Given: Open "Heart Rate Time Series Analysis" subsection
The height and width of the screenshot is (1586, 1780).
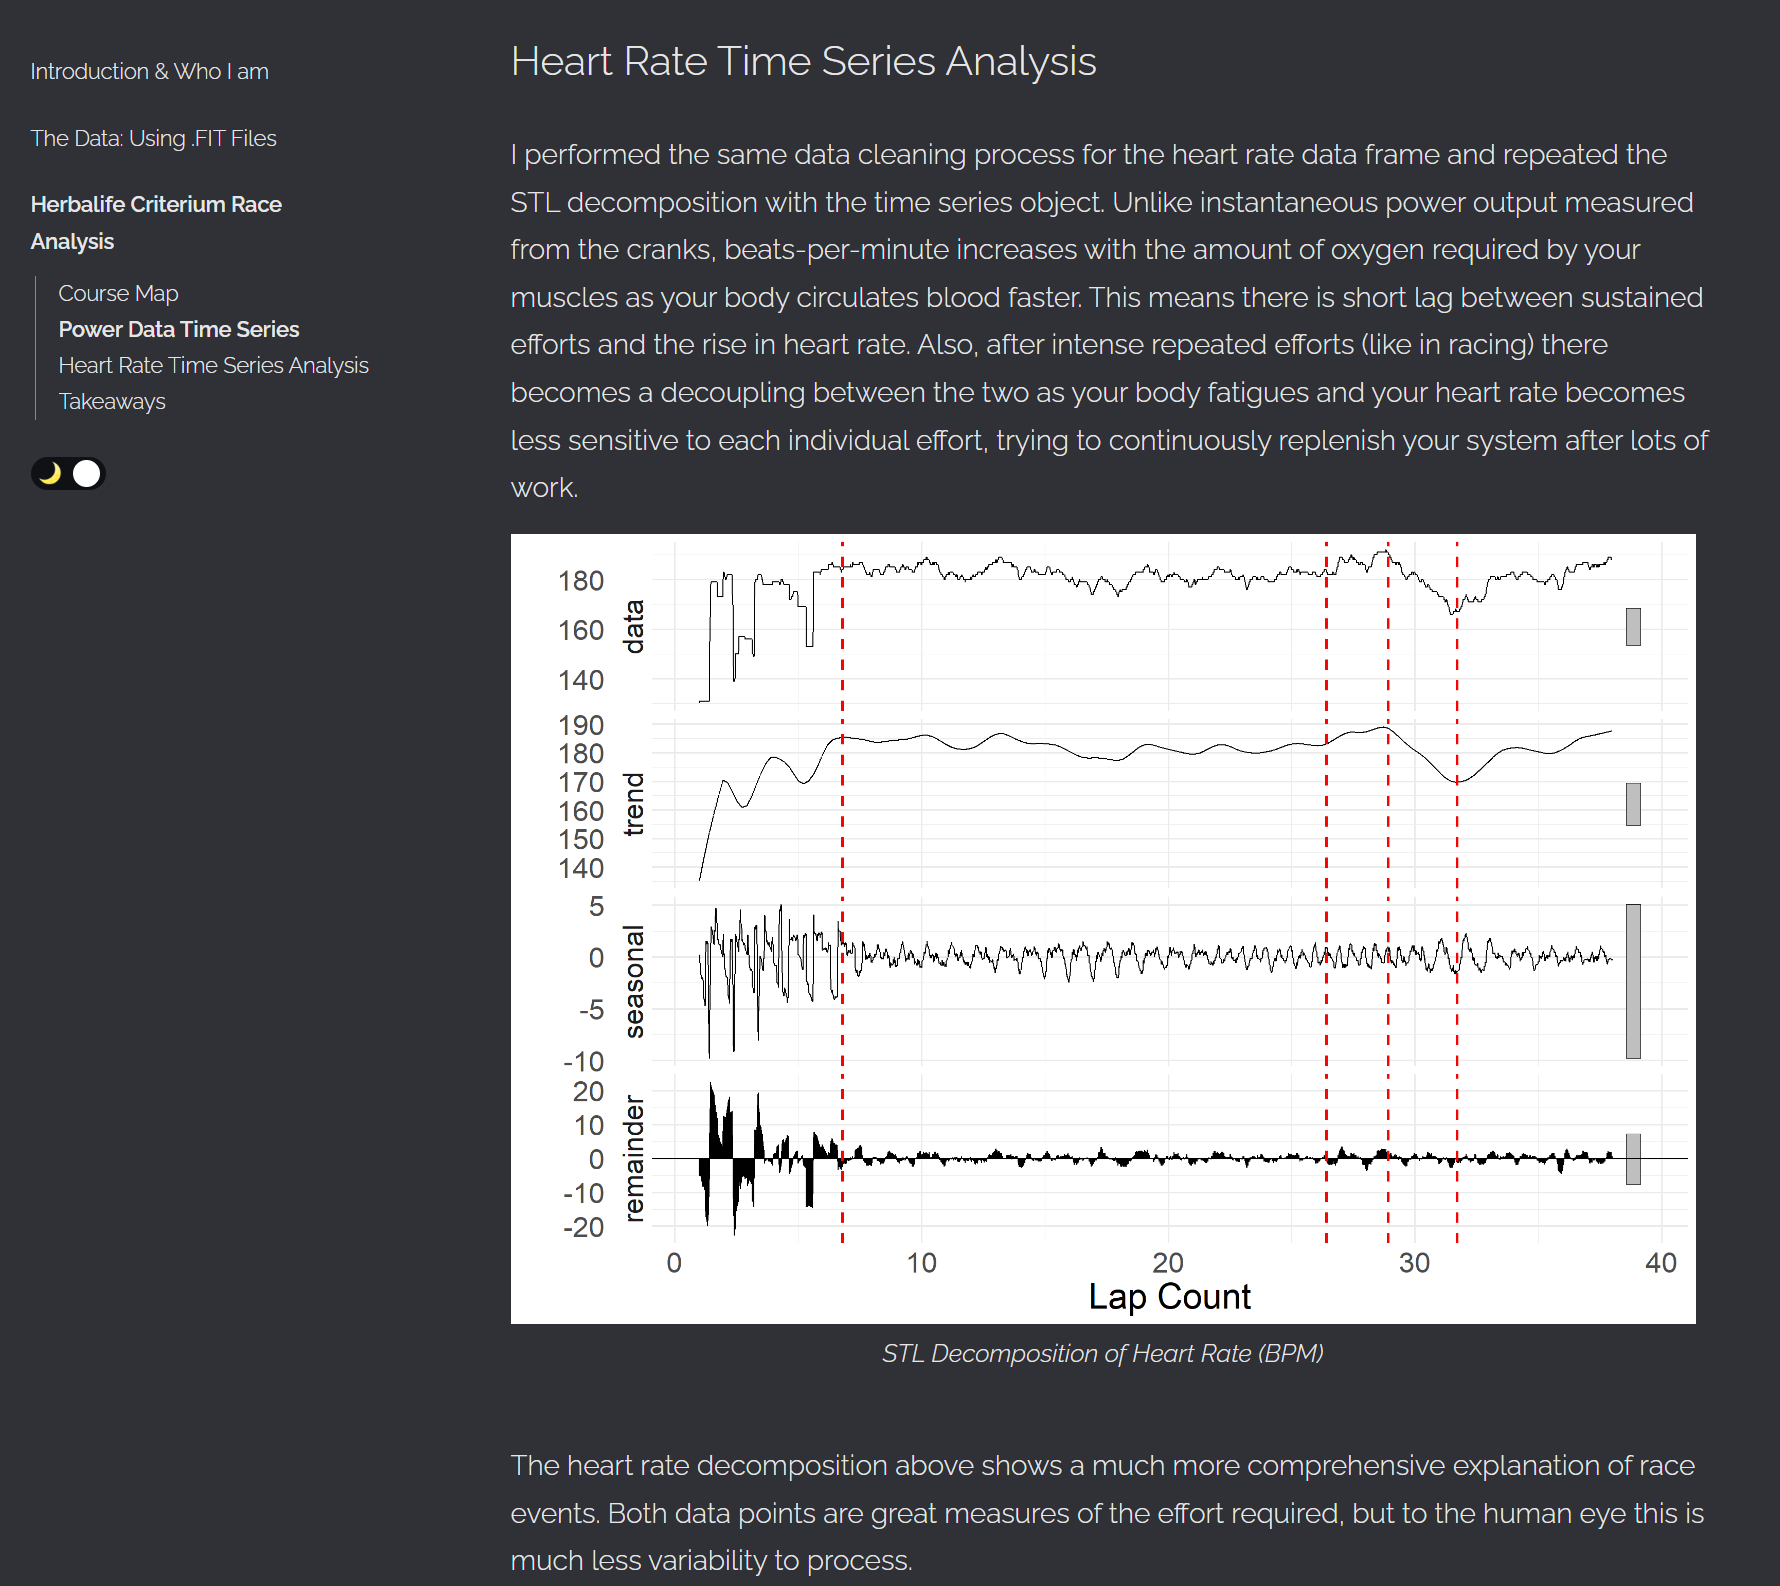Looking at the screenshot, I should click(x=213, y=365).
